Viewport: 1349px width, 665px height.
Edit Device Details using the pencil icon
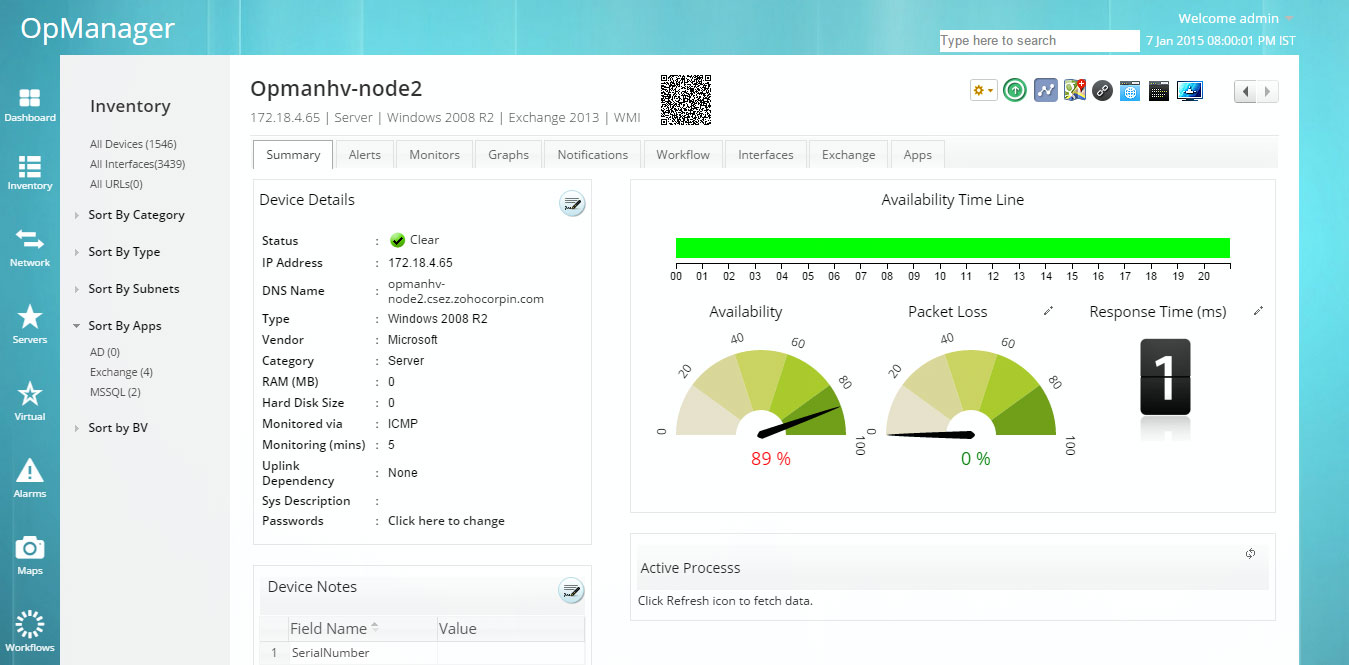(x=571, y=203)
